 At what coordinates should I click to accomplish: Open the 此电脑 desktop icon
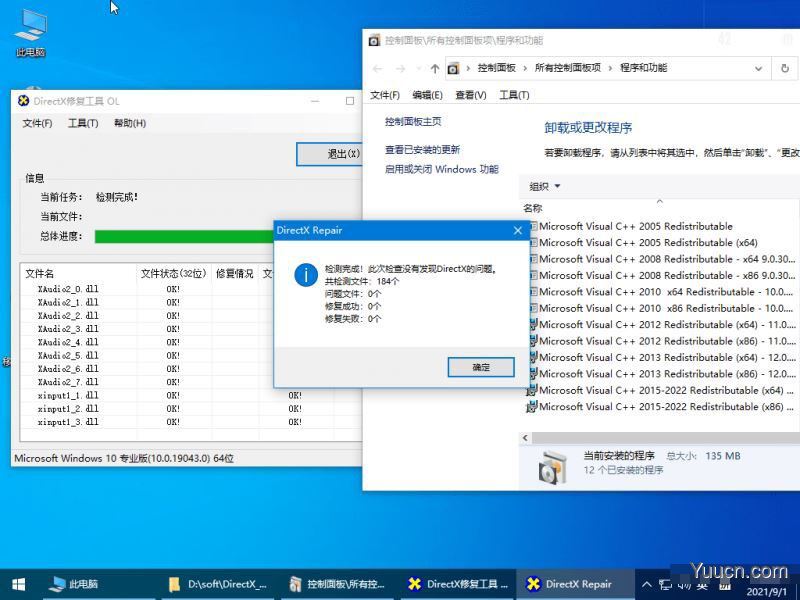pos(31,33)
